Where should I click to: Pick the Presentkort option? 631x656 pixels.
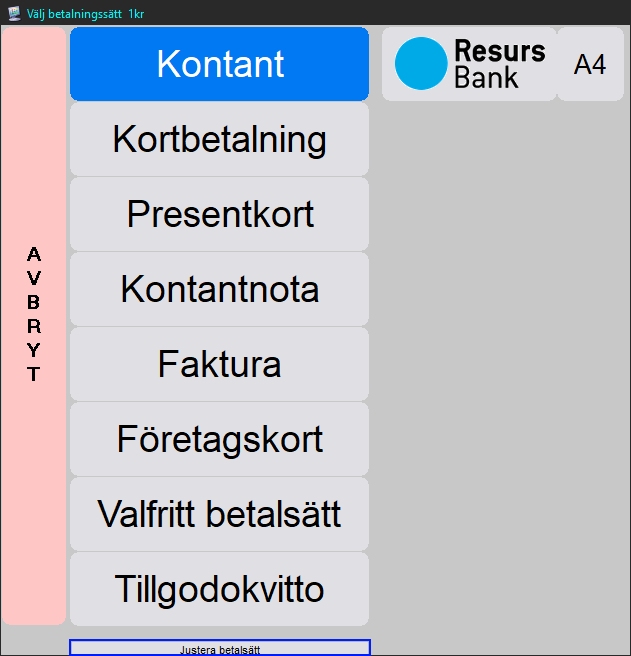coord(219,214)
